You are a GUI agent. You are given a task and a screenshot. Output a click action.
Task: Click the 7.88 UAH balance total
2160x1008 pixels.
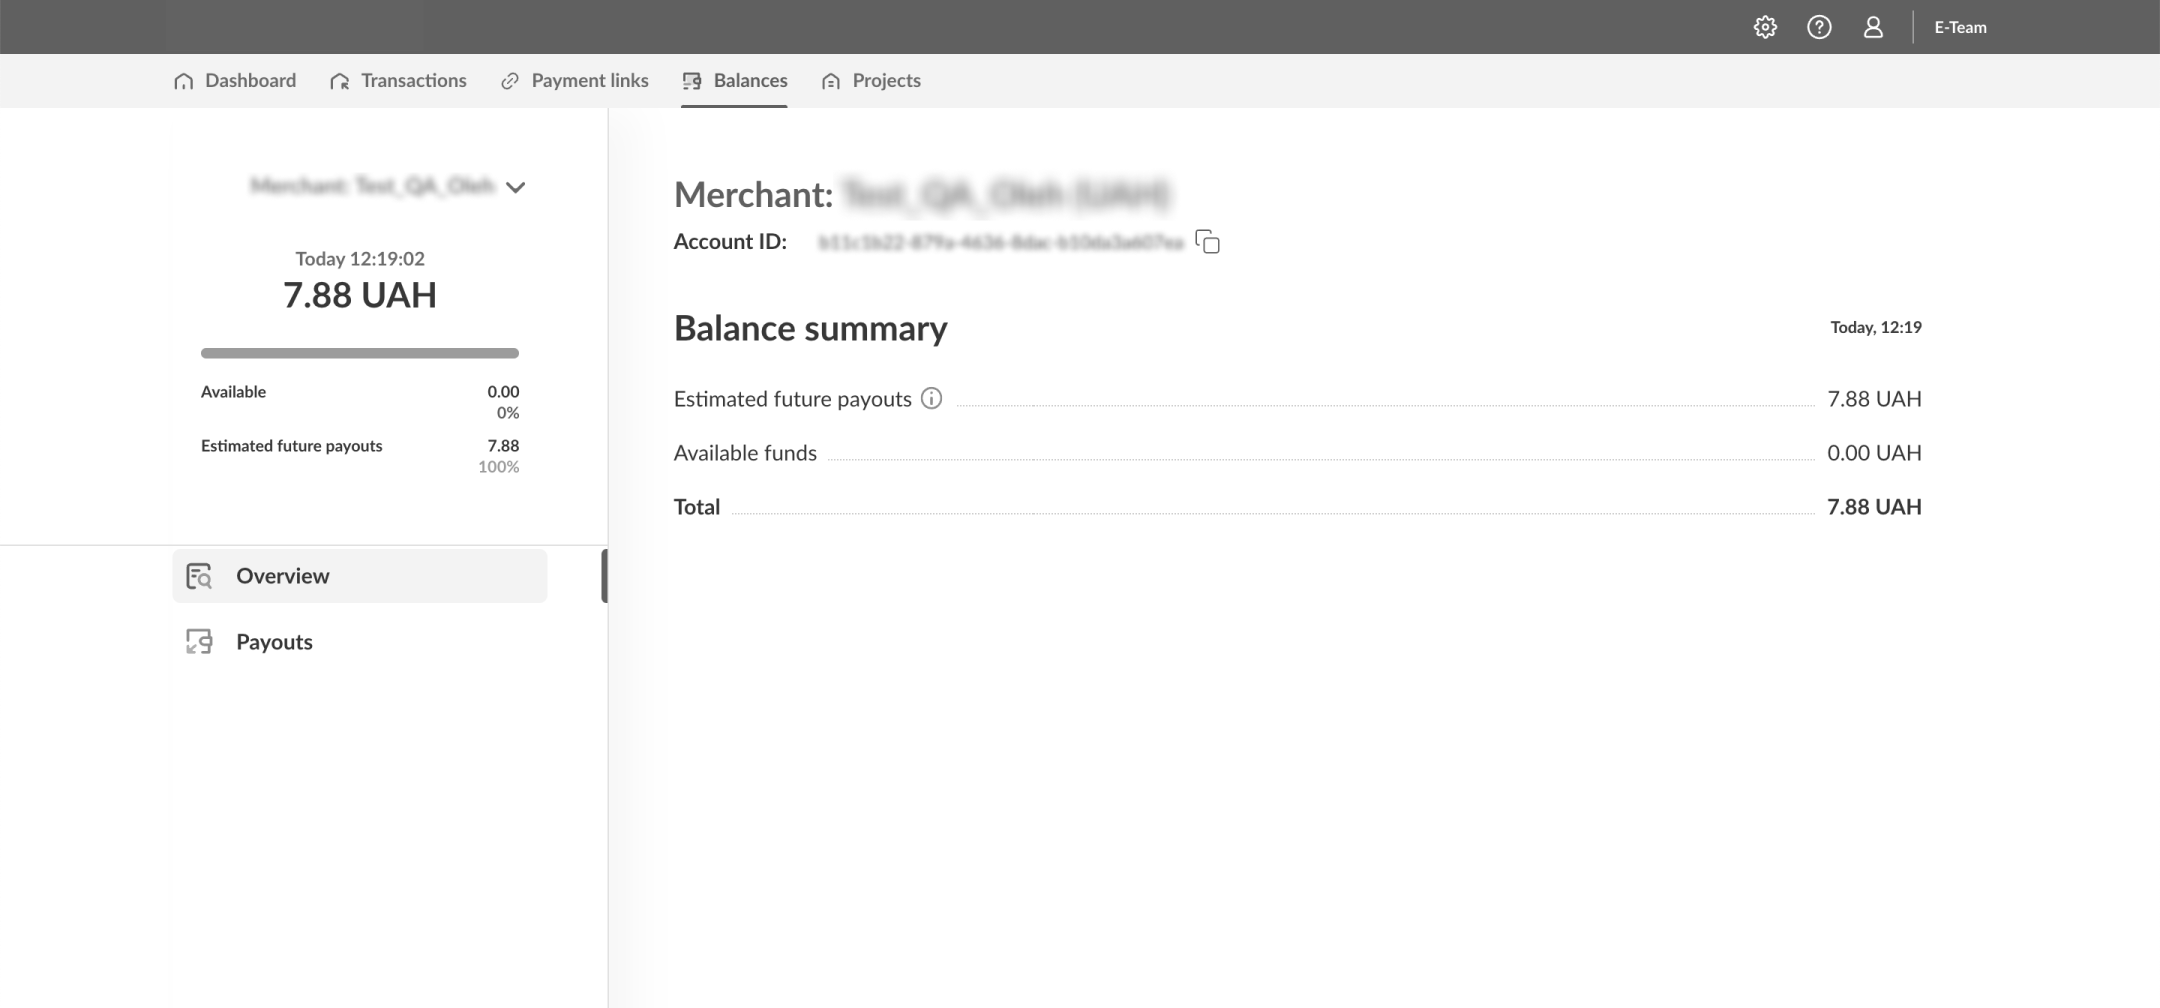tap(359, 295)
